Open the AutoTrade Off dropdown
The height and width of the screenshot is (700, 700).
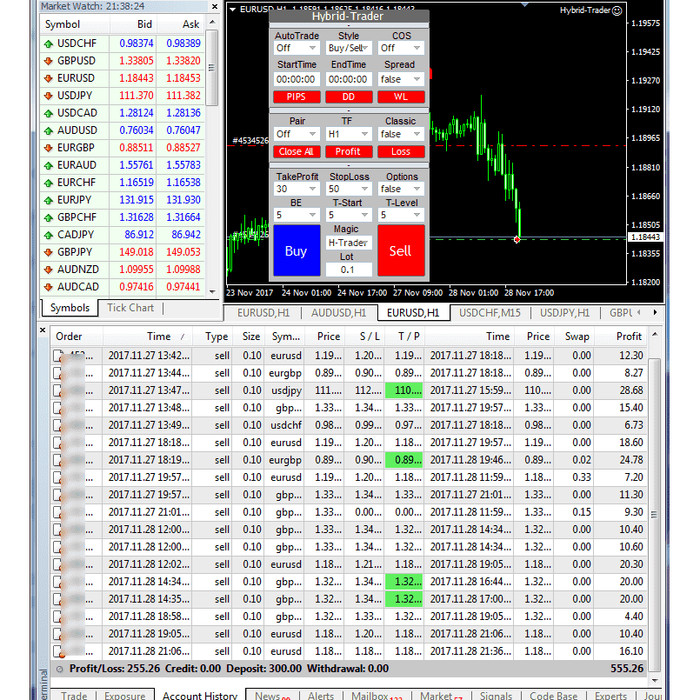296,48
